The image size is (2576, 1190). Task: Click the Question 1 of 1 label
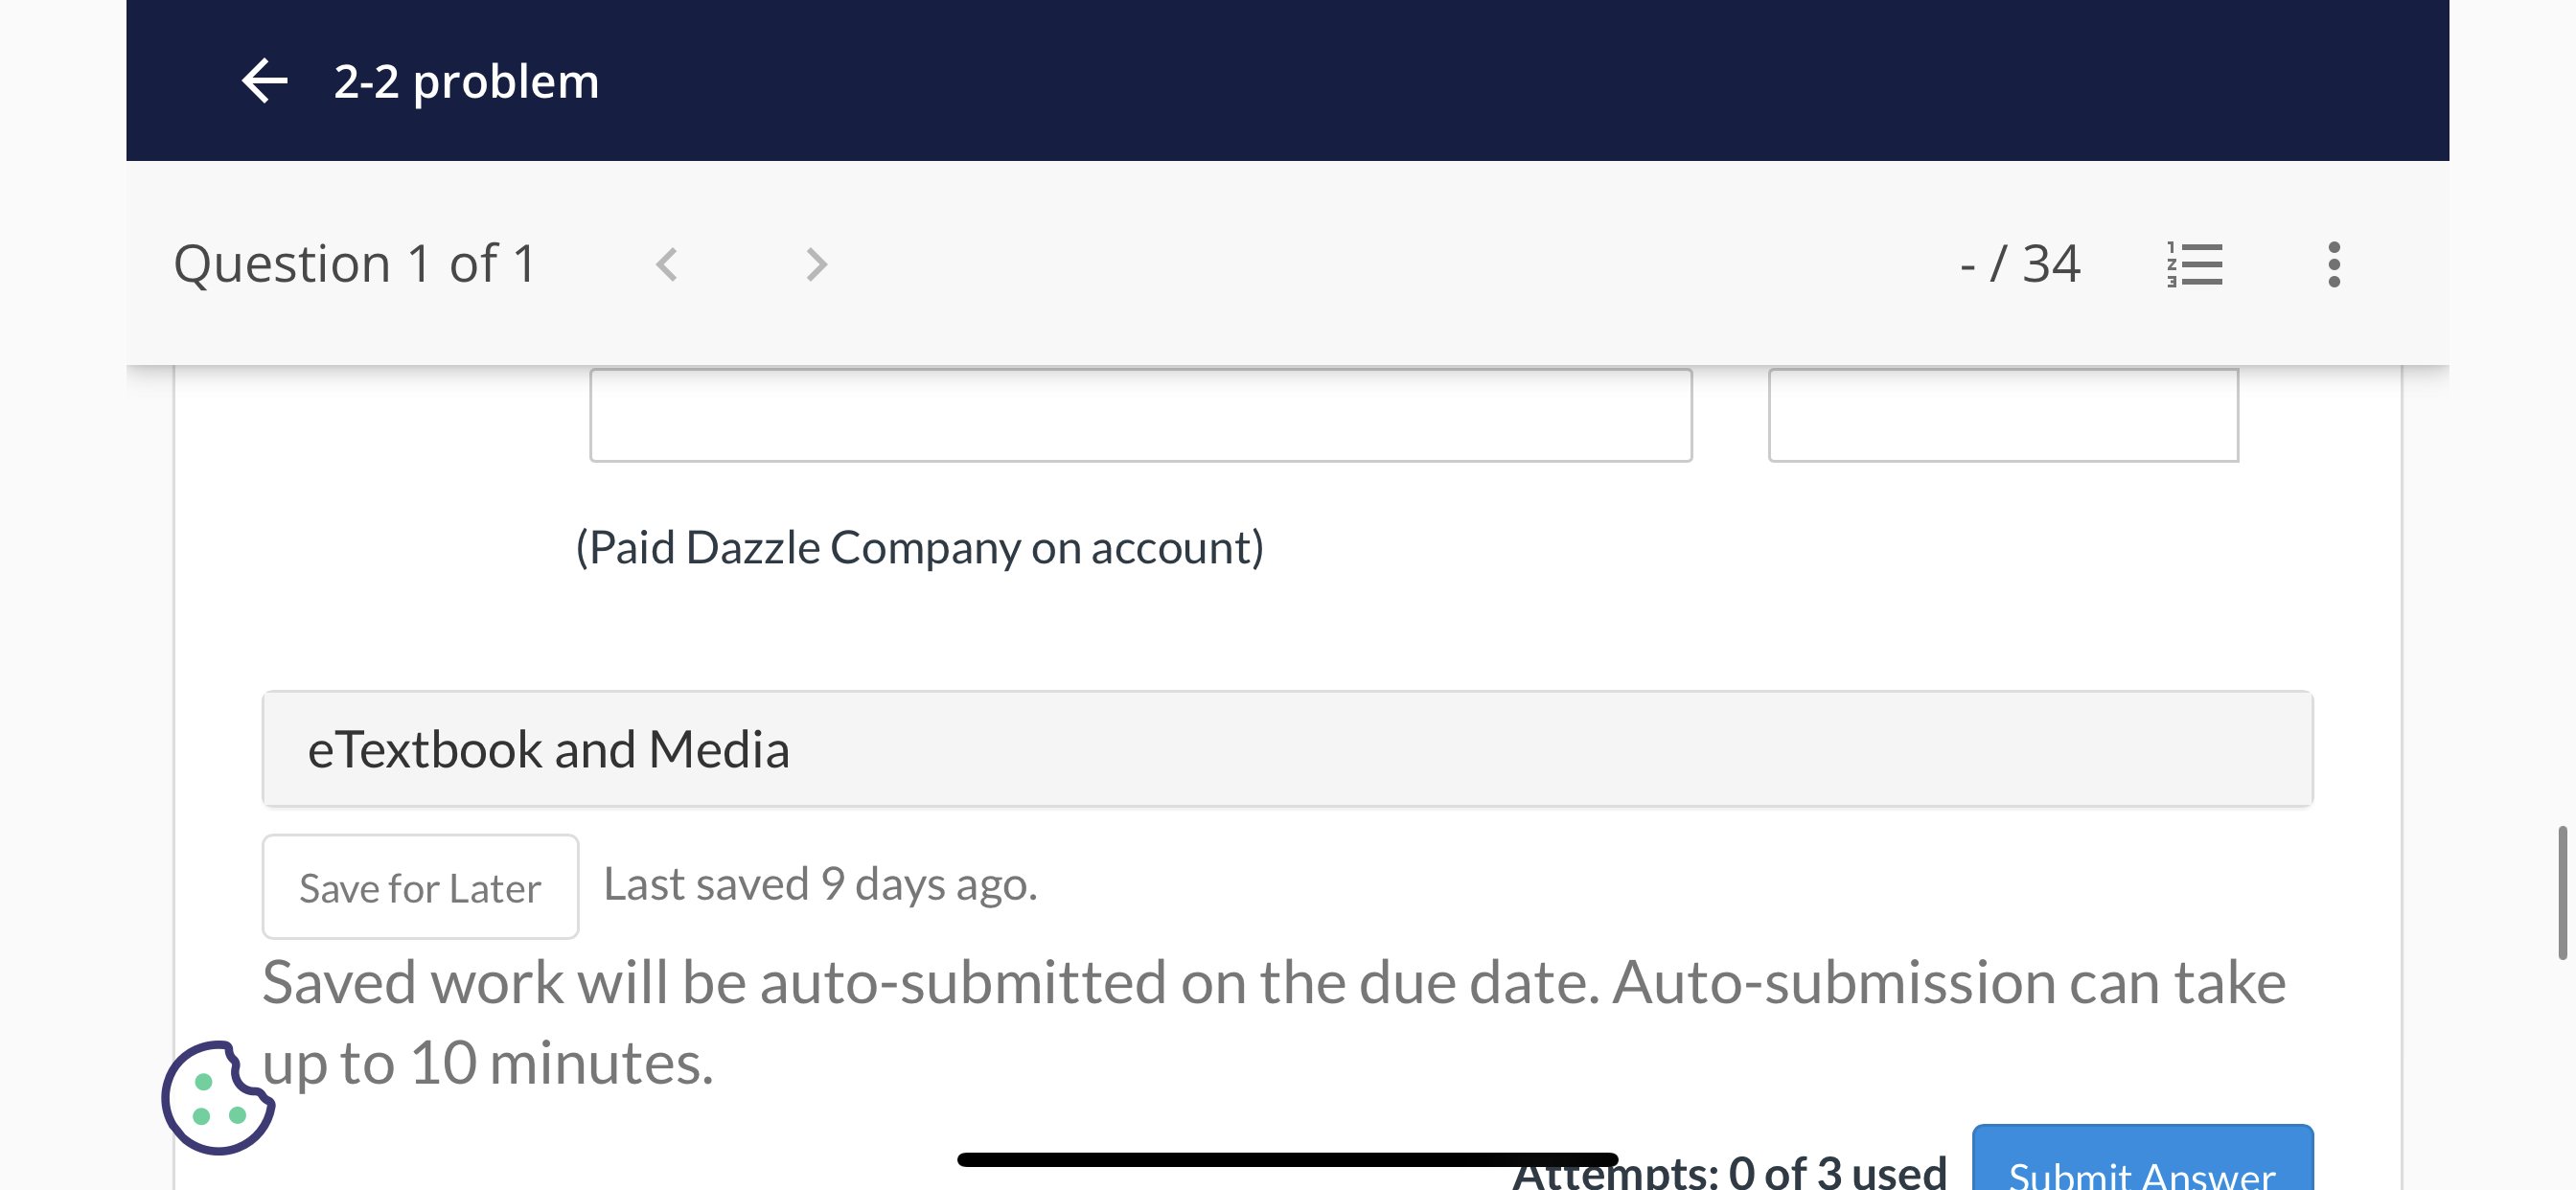[355, 264]
